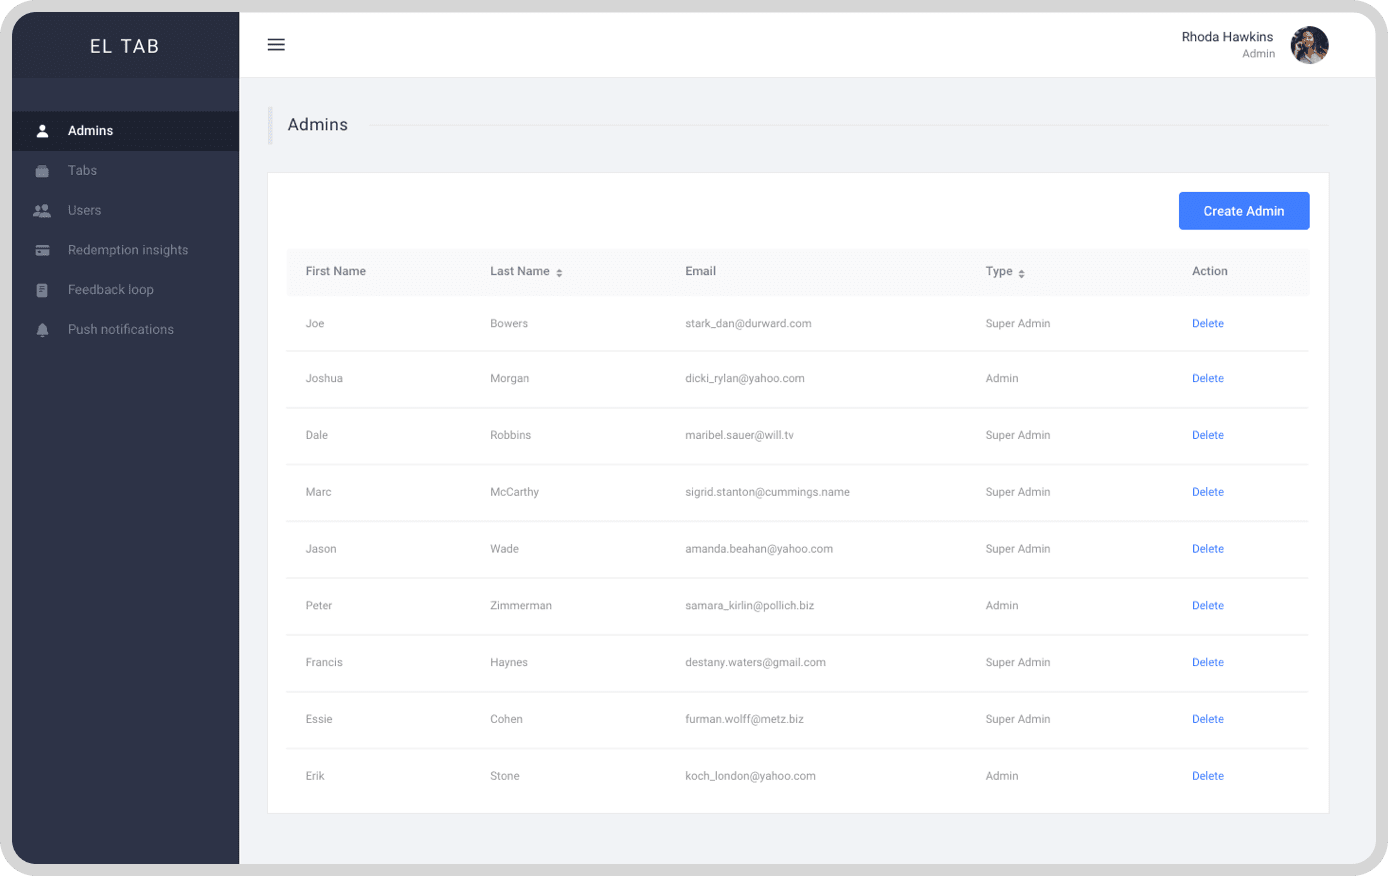The height and width of the screenshot is (876, 1388).
Task: Delete the admin Joe Bowers
Action: point(1207,324)
